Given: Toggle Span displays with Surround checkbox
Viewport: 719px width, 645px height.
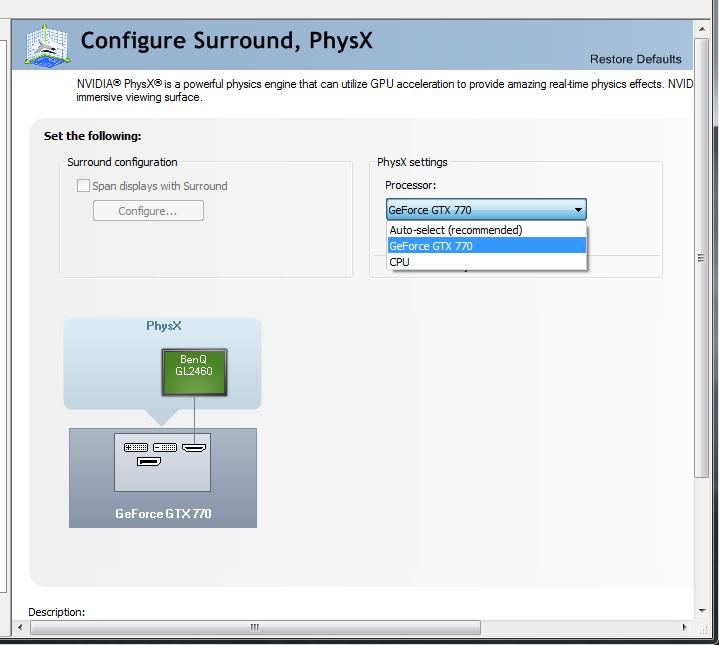Looking at the screenshot, I should 83,186.
